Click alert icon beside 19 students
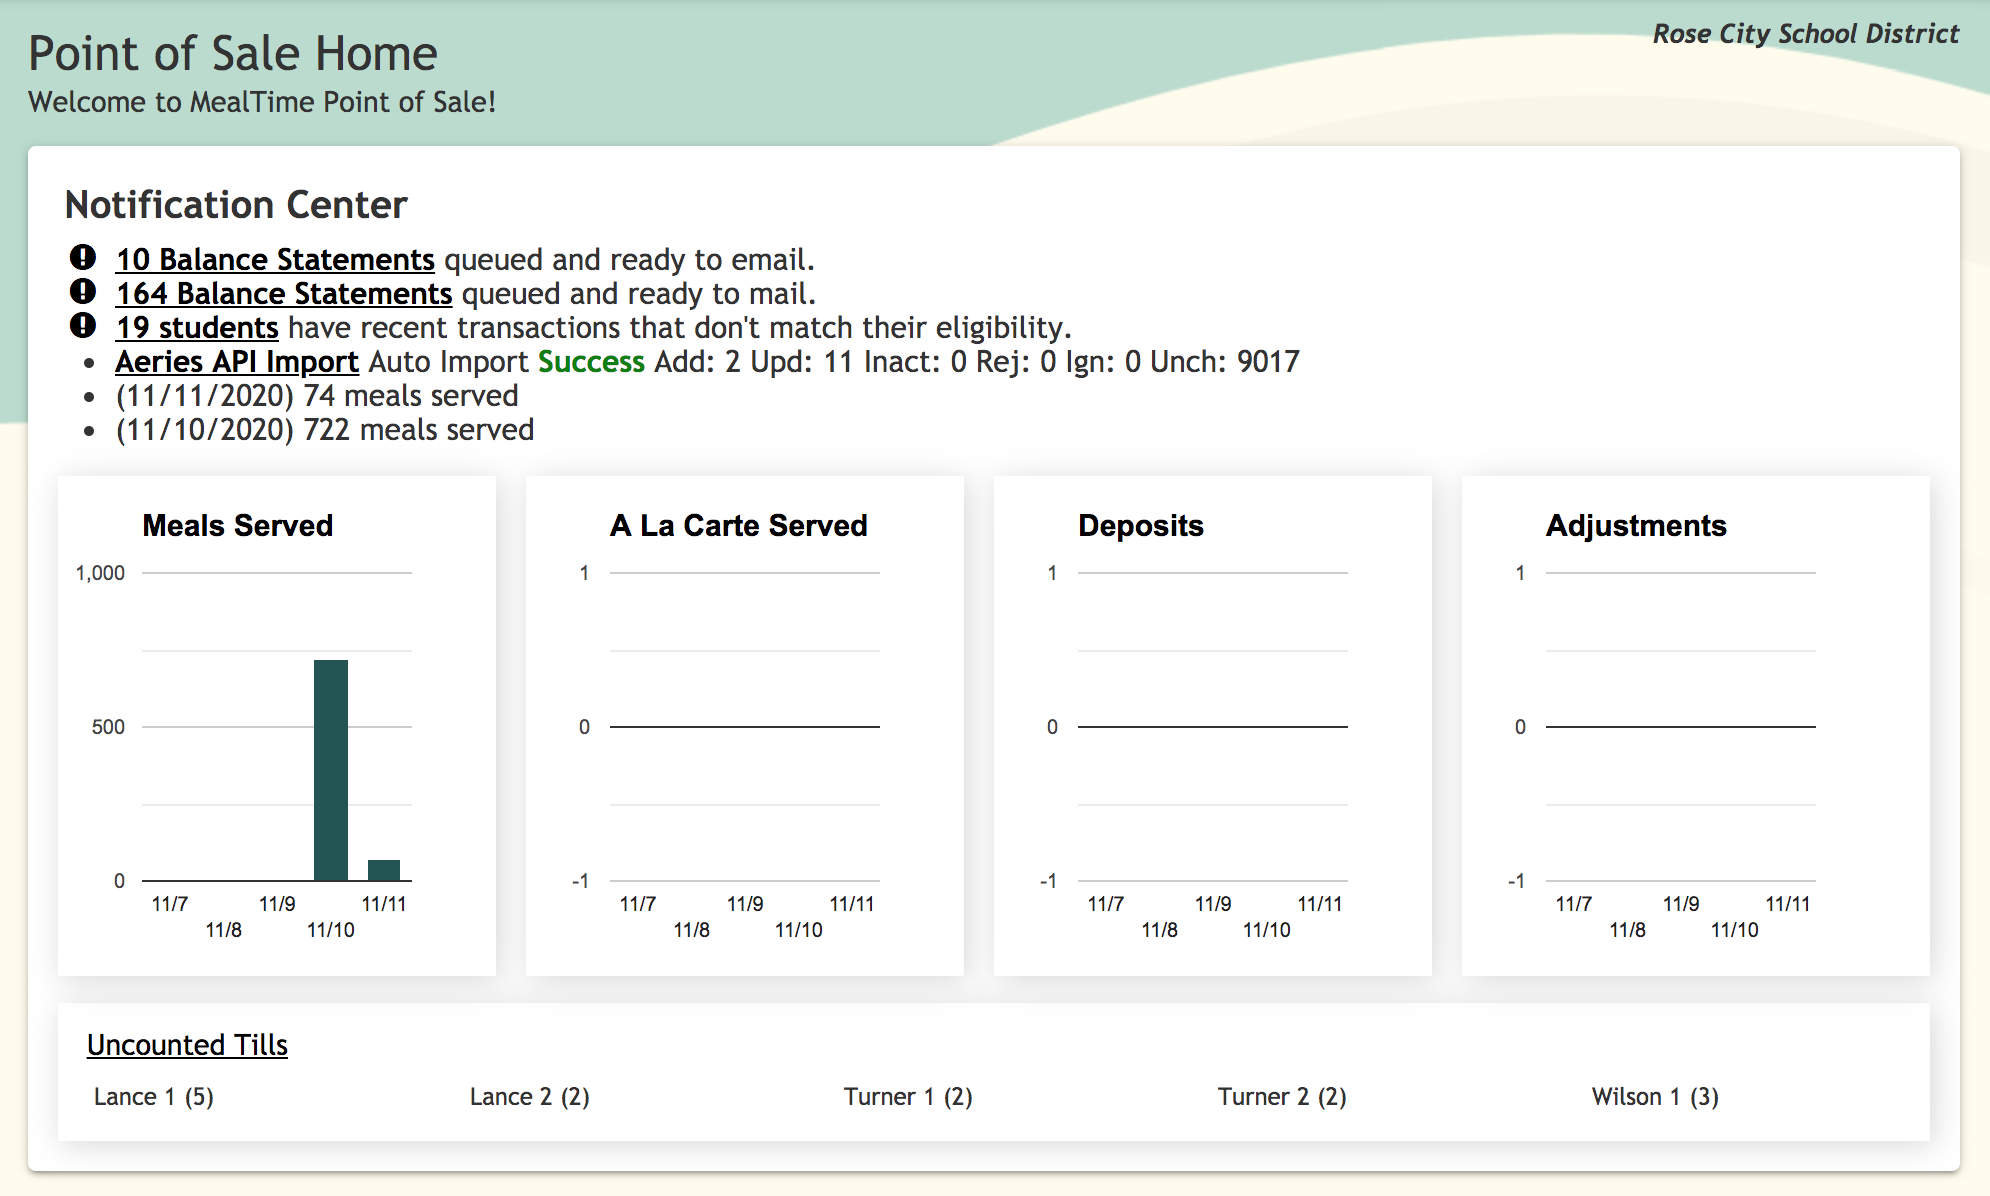 pos(83,326)
